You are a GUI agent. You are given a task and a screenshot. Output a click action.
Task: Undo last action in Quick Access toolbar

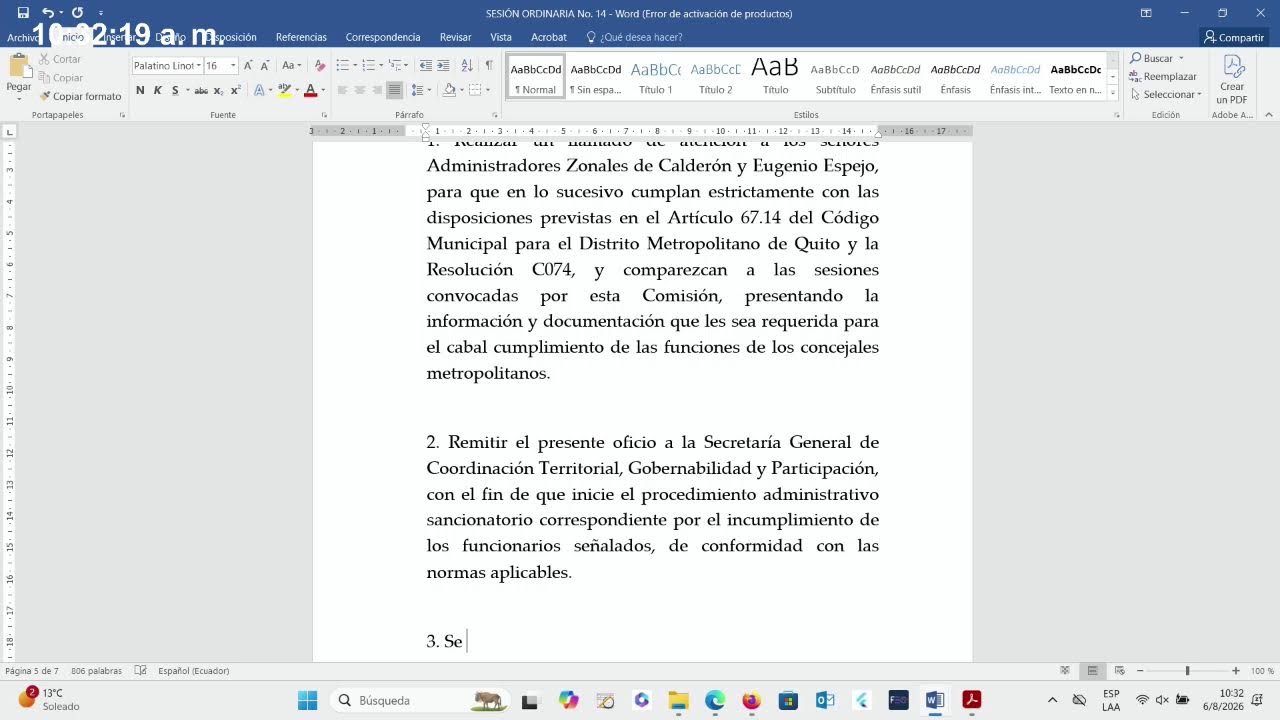click(x=47, y=13)
